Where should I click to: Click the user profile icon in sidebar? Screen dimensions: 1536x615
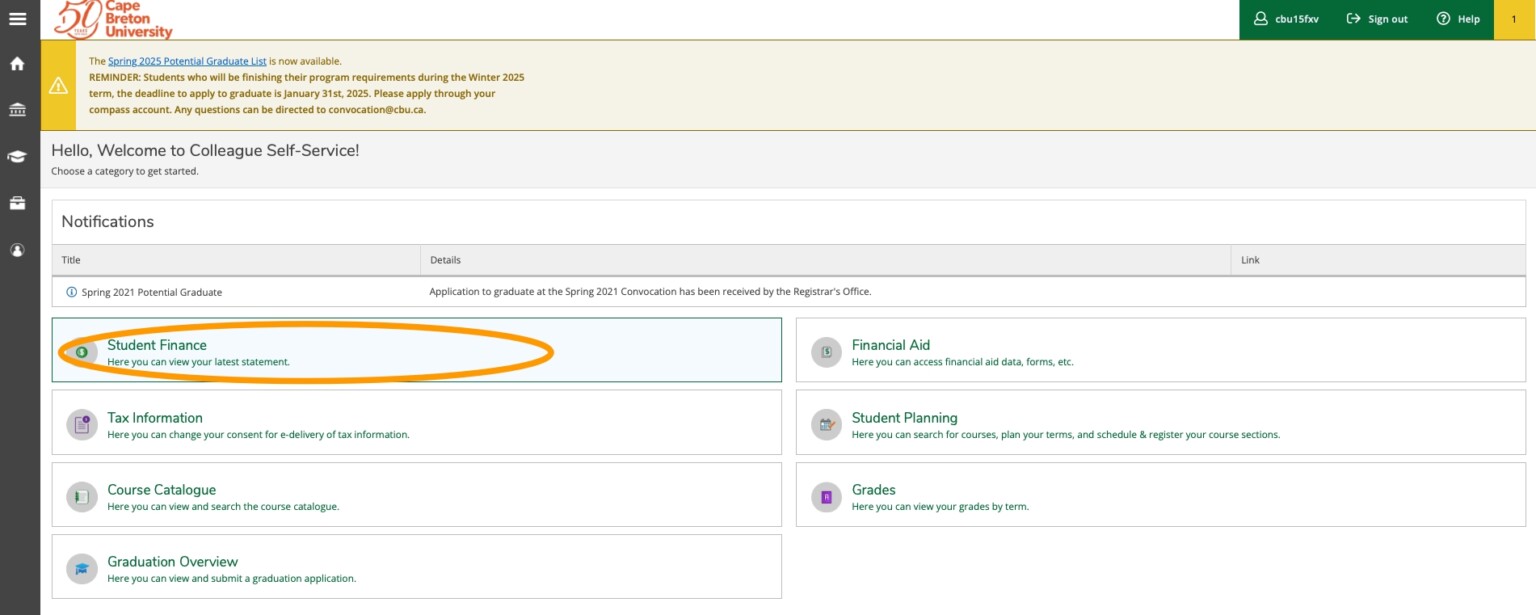click(x=17, y=250)
